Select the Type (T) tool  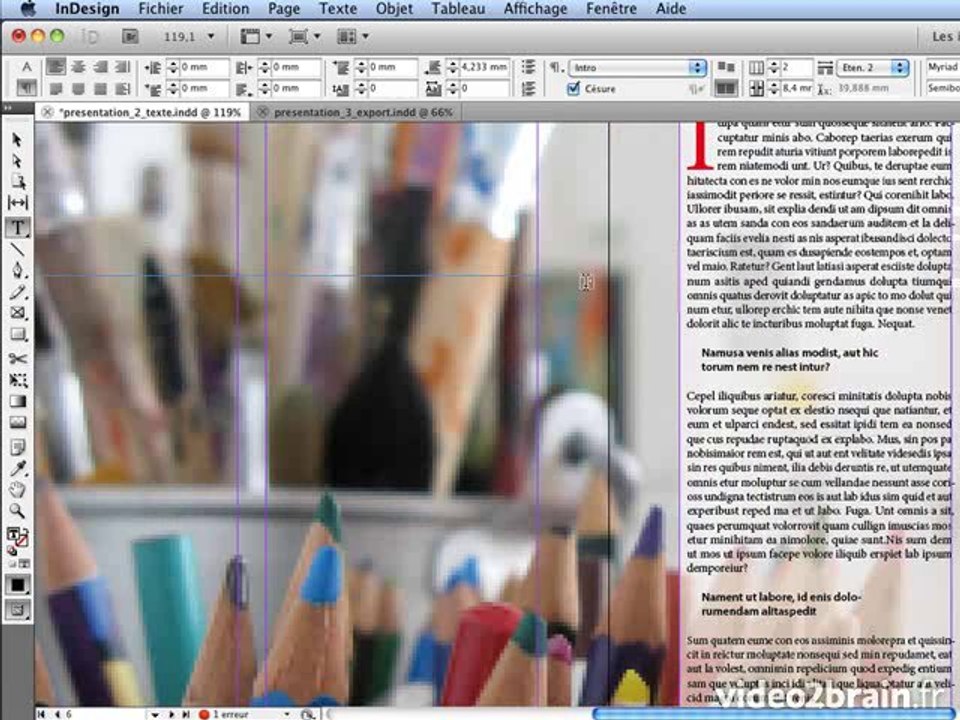[x=17, y=228]
